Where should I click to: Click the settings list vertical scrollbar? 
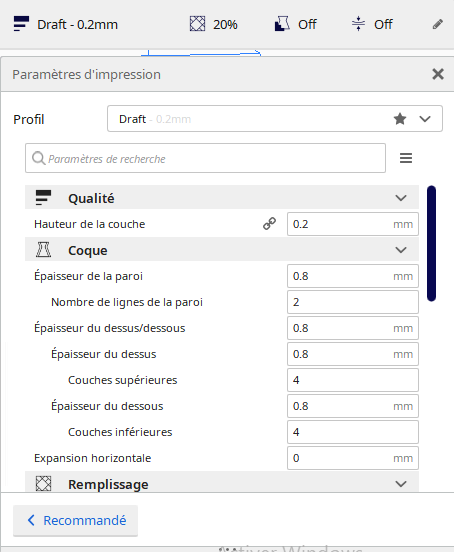point(431,243)
